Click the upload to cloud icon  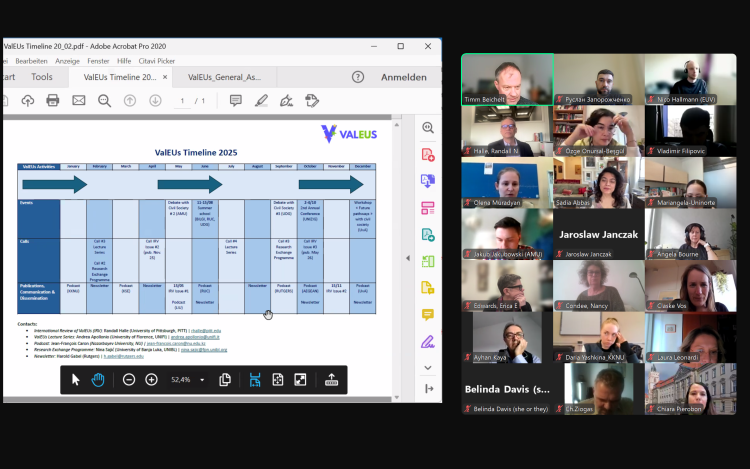click(27, 101)
